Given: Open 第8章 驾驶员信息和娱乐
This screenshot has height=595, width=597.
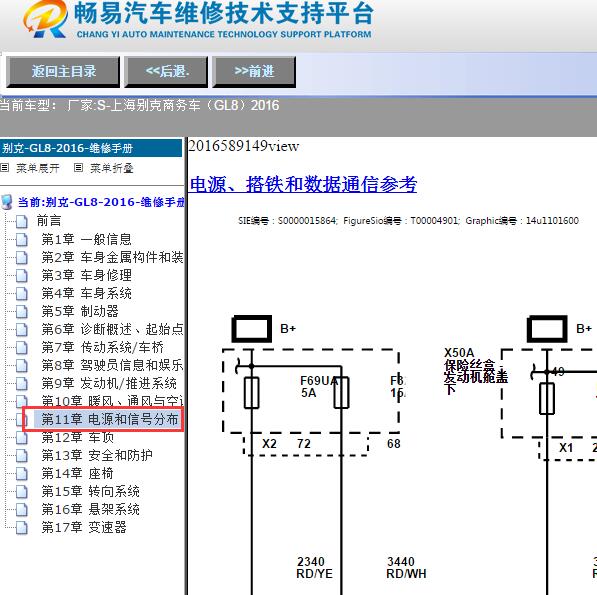Looking at the screenshot, I should [x=112, y=365].
